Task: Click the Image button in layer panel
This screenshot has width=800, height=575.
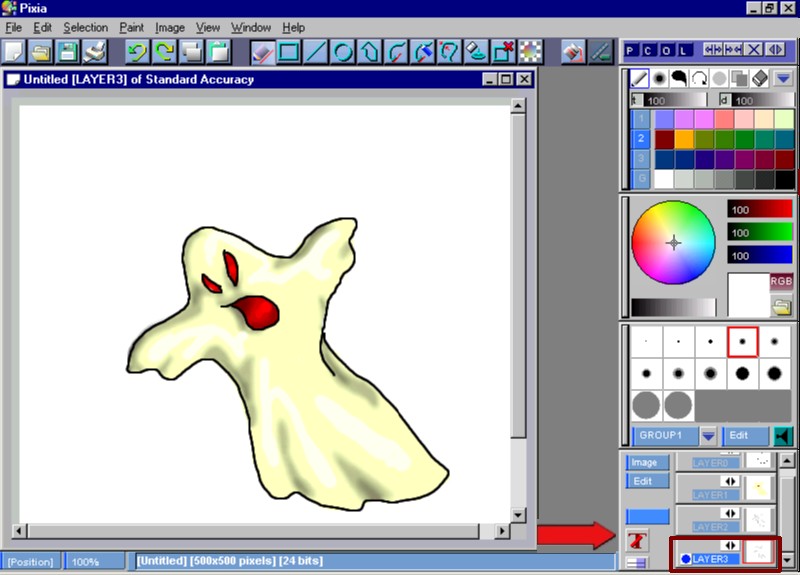Action: tap(644, 462)
